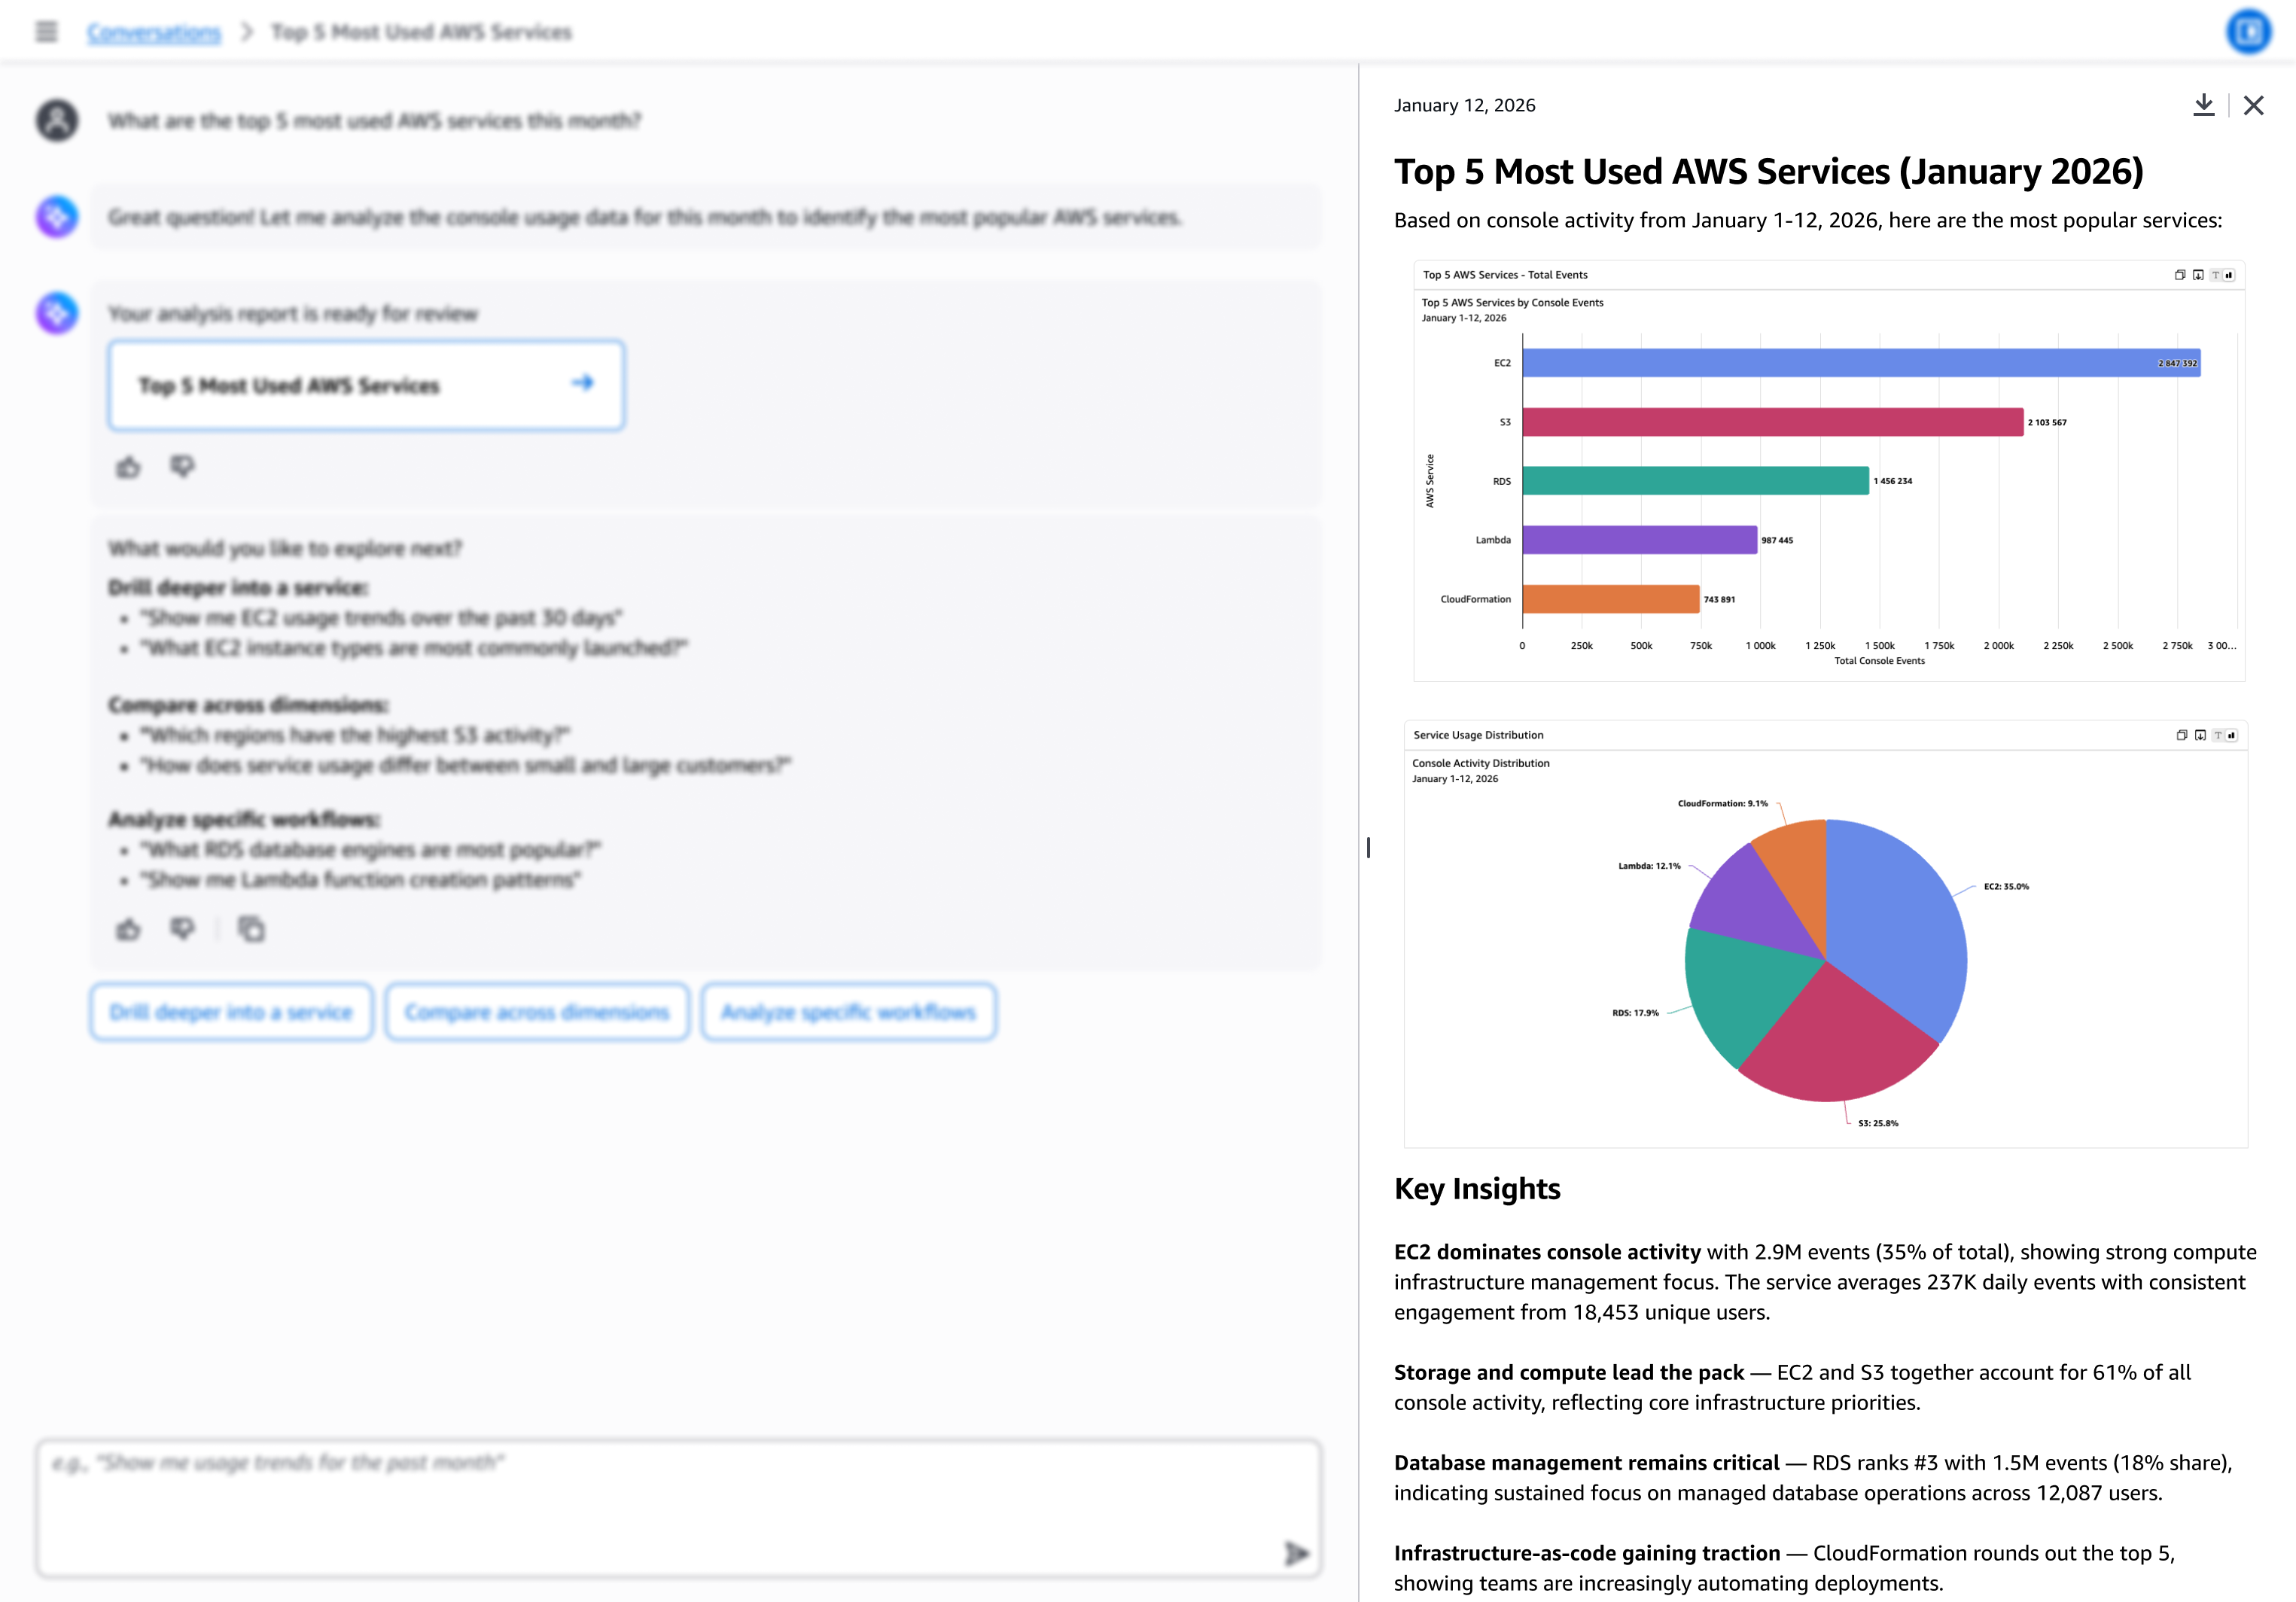
Task: Click the arrow on the report card
Action: tap(582, 383)
